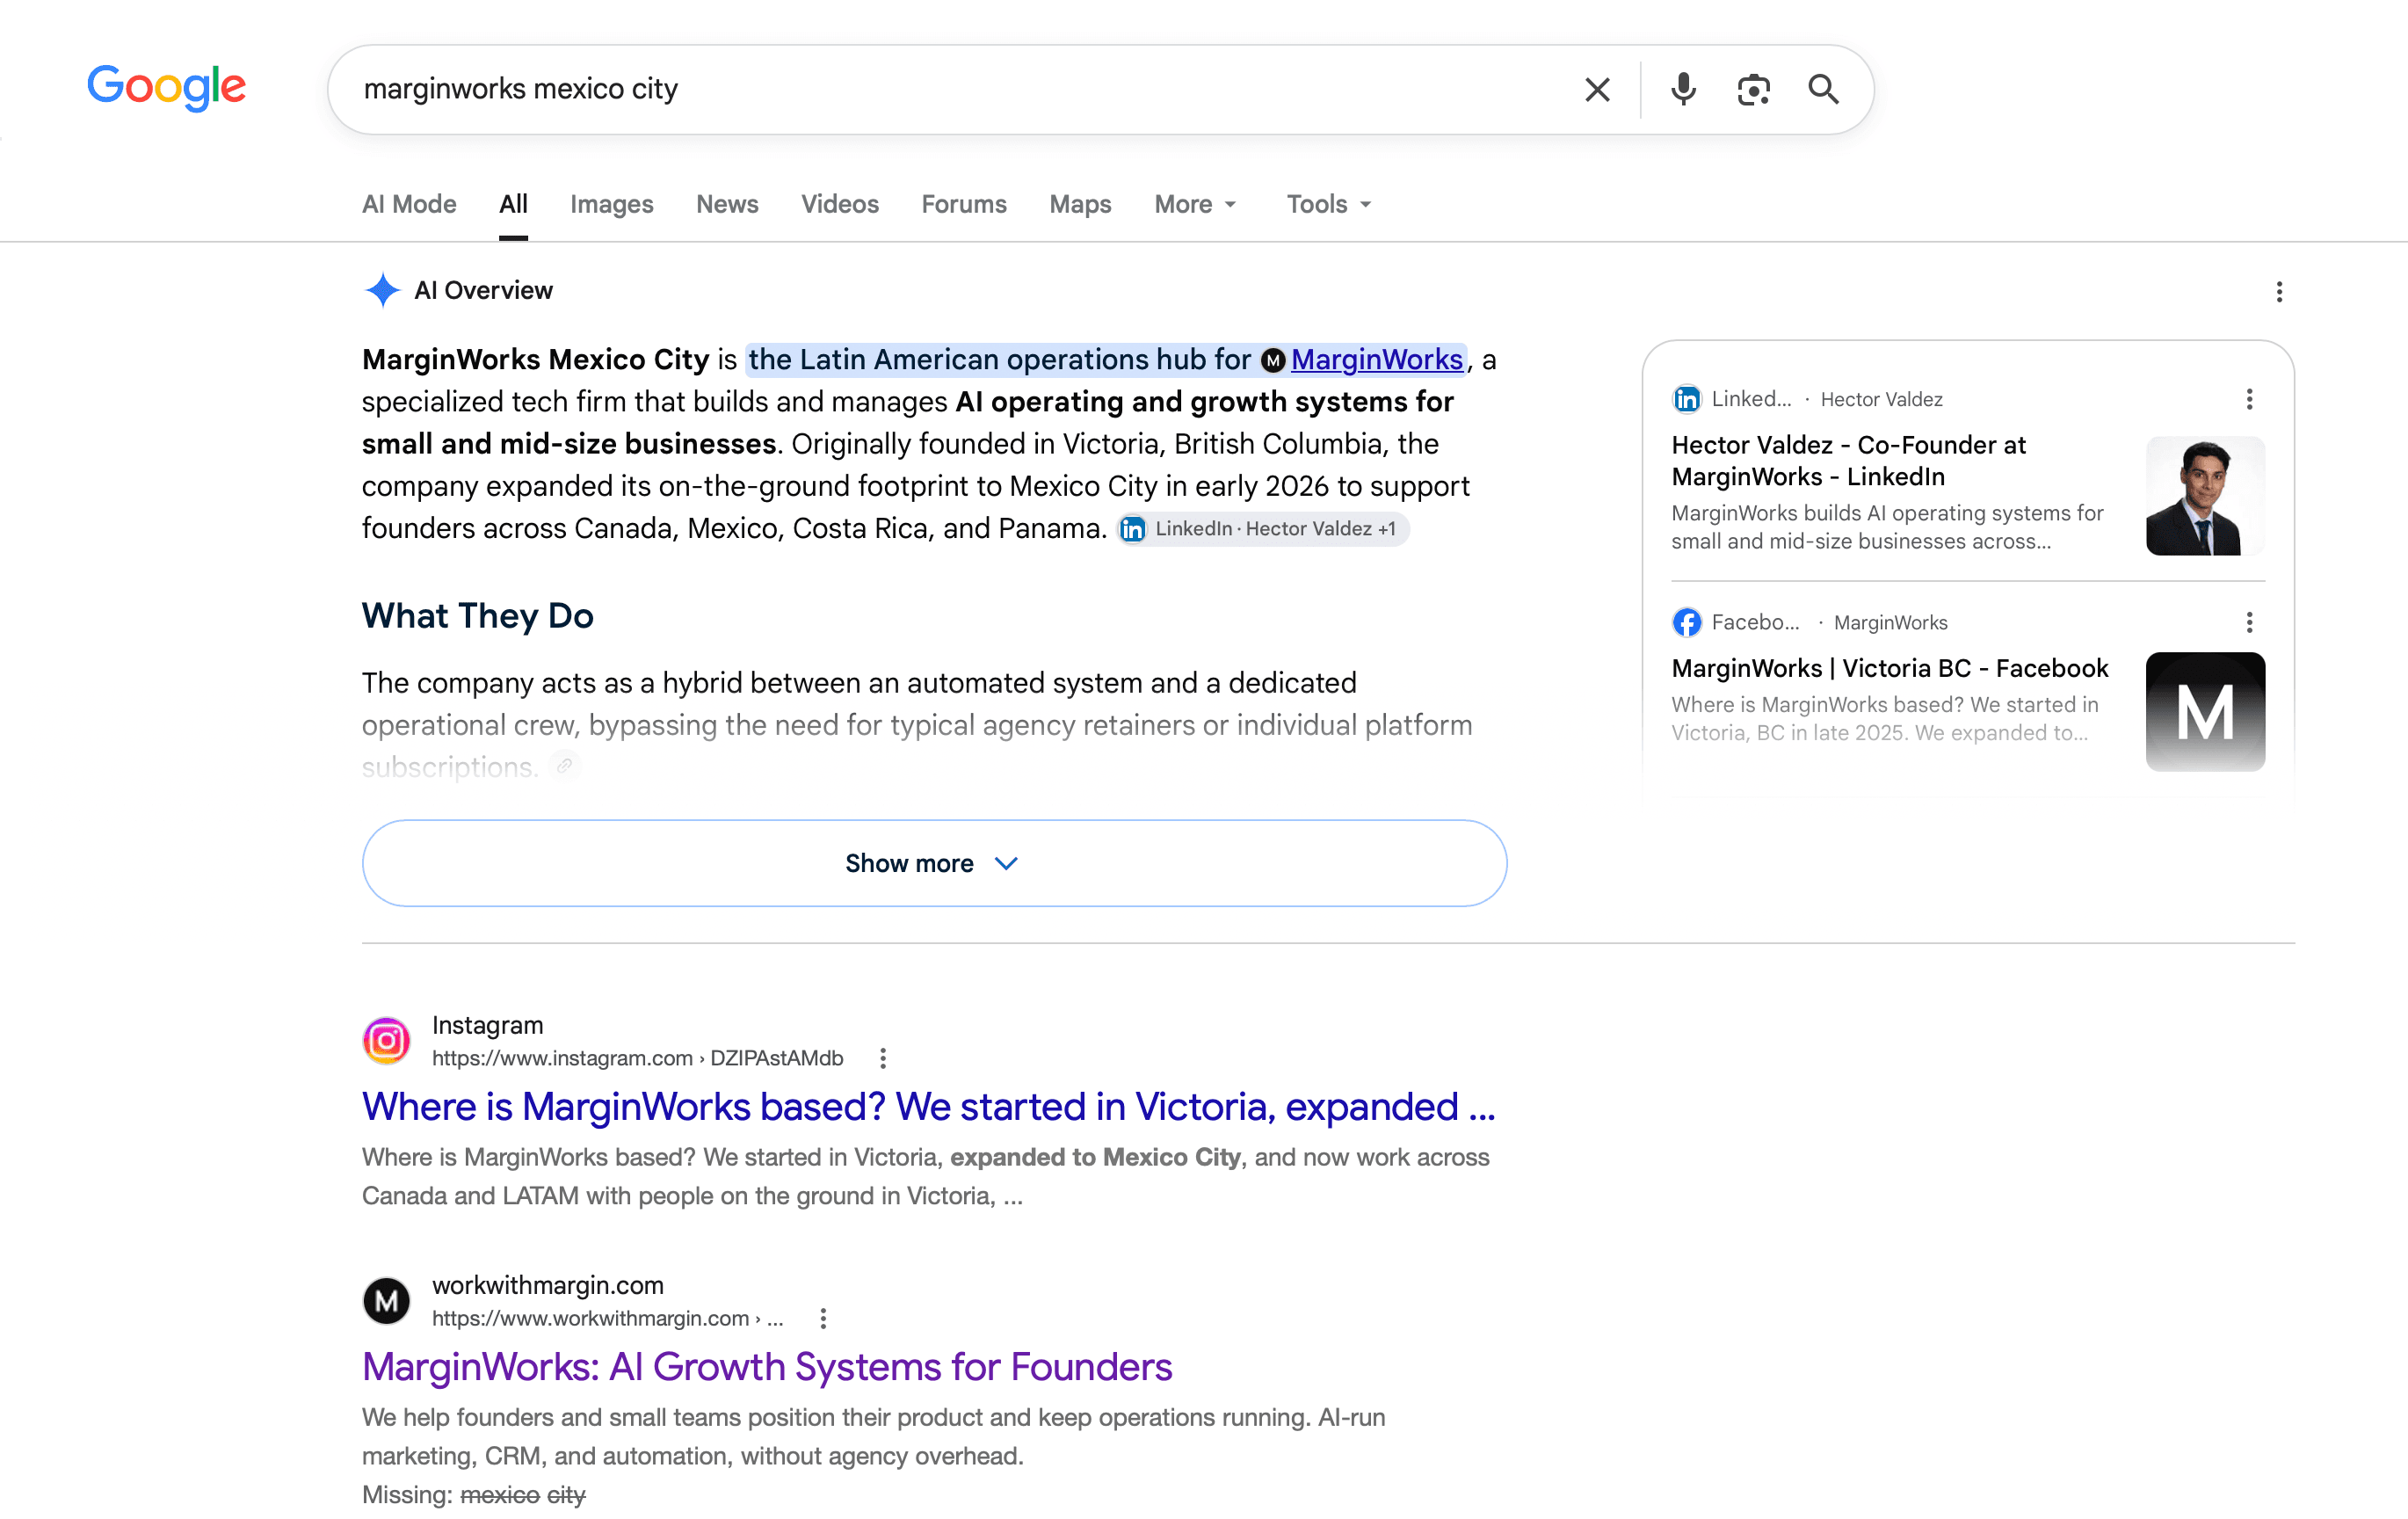Select the All tab
Viewport: 2408px width, 1519px height.
coord(513,204)
